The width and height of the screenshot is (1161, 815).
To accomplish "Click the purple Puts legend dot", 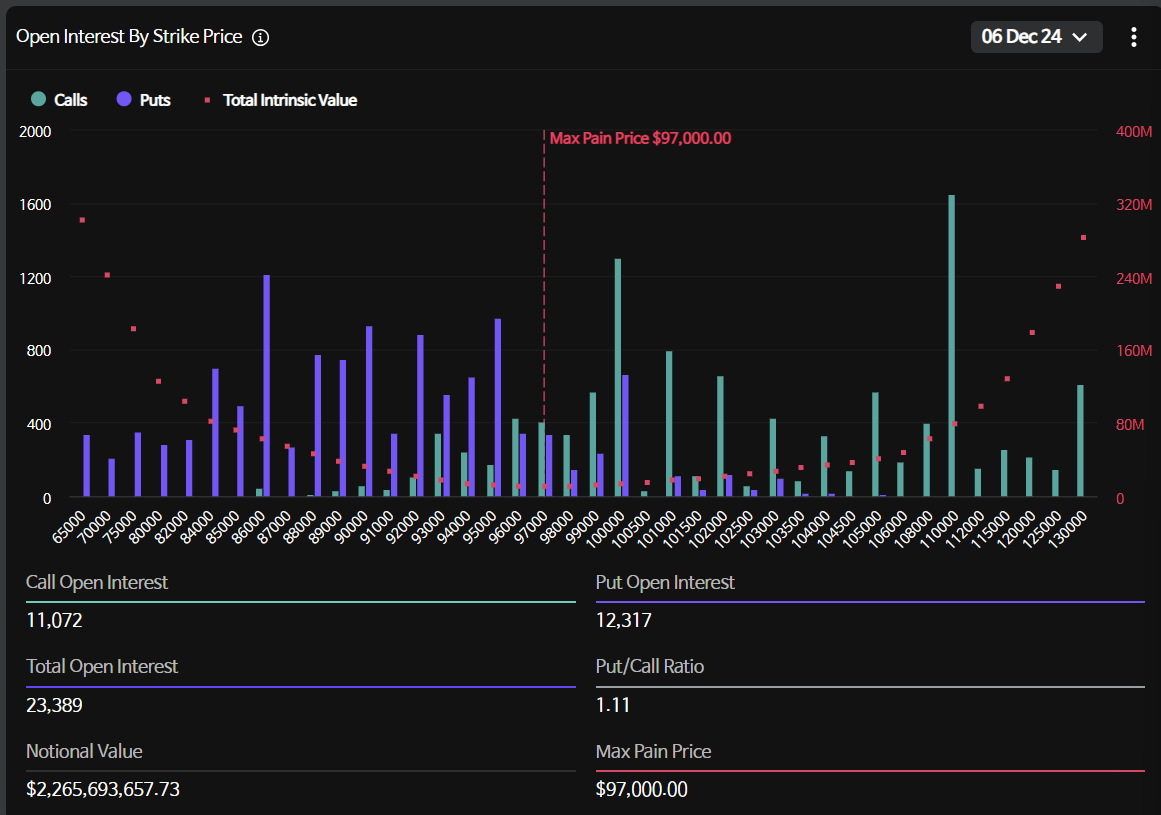I will point(124,99).
